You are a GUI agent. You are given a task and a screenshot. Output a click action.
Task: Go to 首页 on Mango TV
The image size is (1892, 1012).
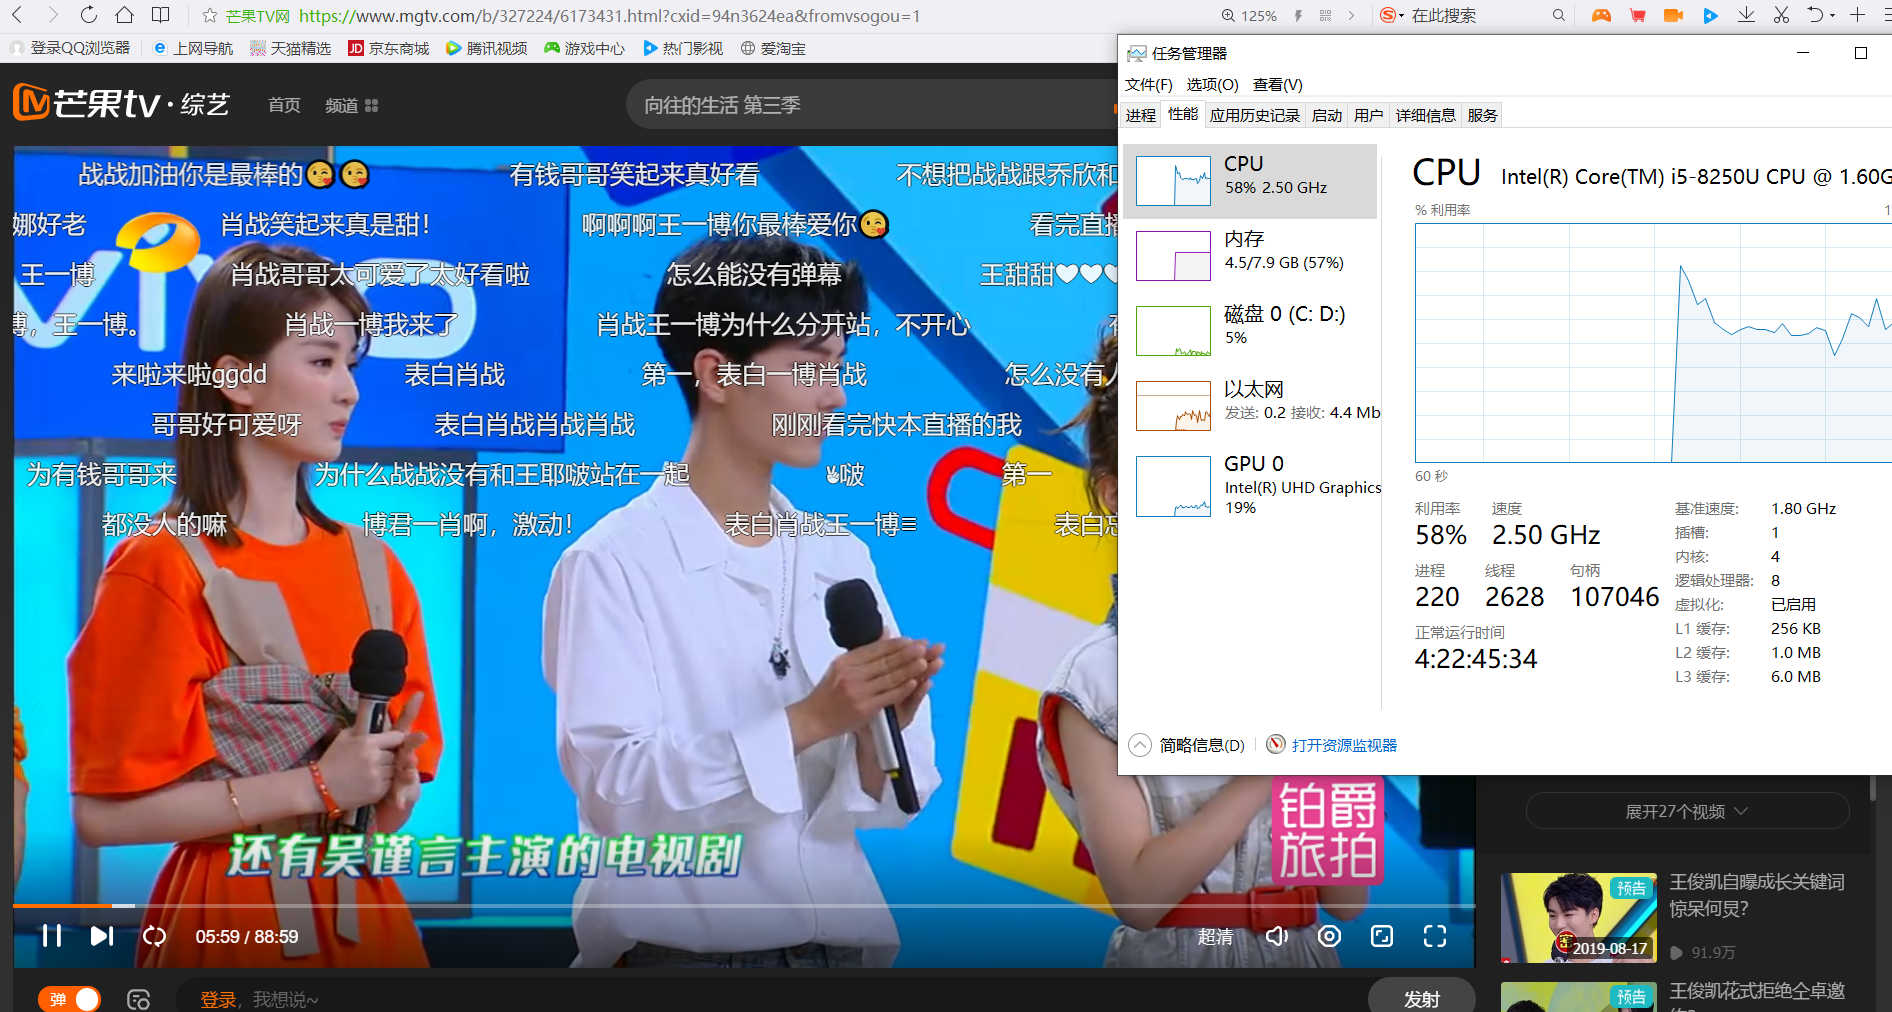284,105
